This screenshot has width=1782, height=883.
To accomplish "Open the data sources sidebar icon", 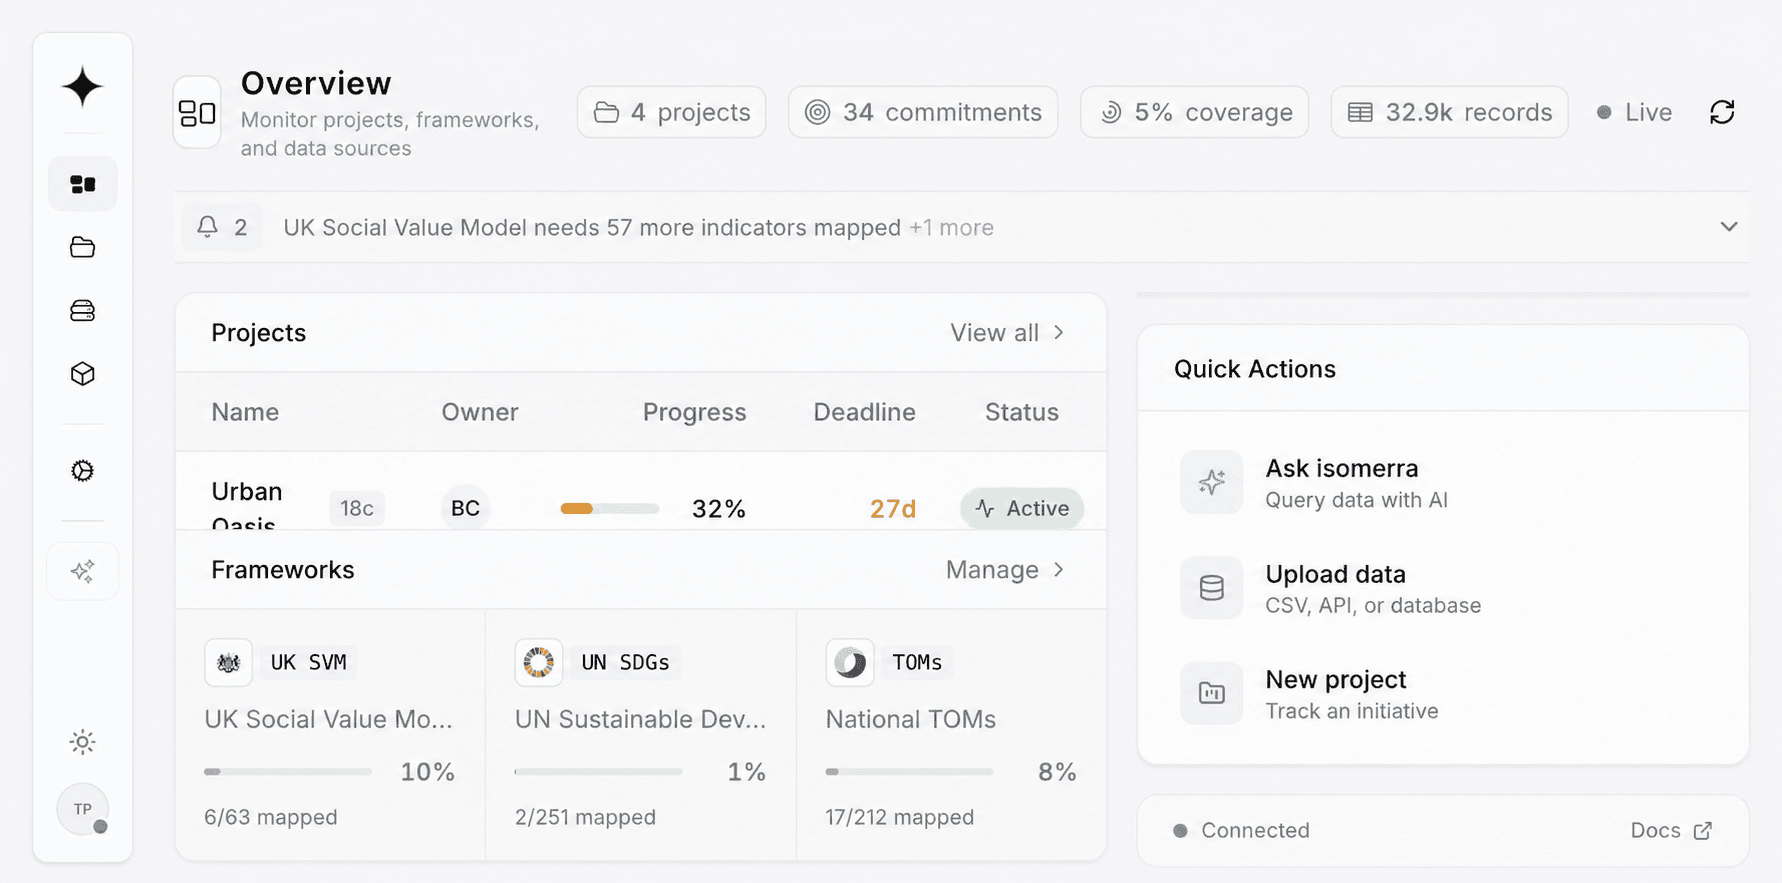I will pos(83,311).
